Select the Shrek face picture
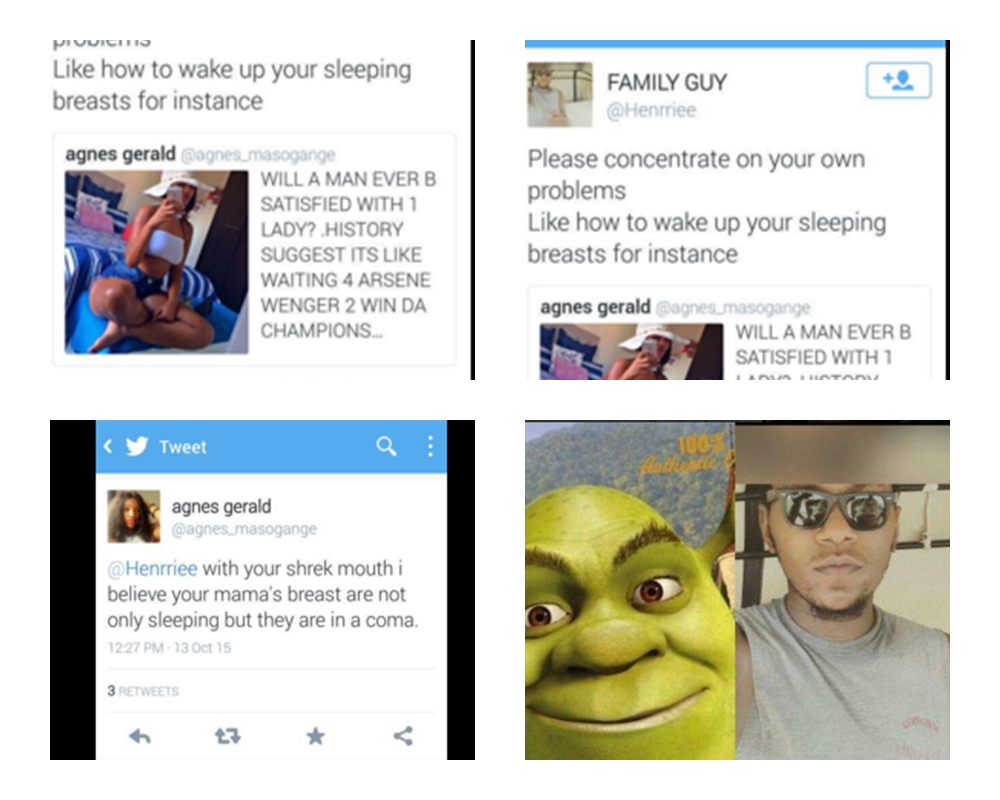 630,590
